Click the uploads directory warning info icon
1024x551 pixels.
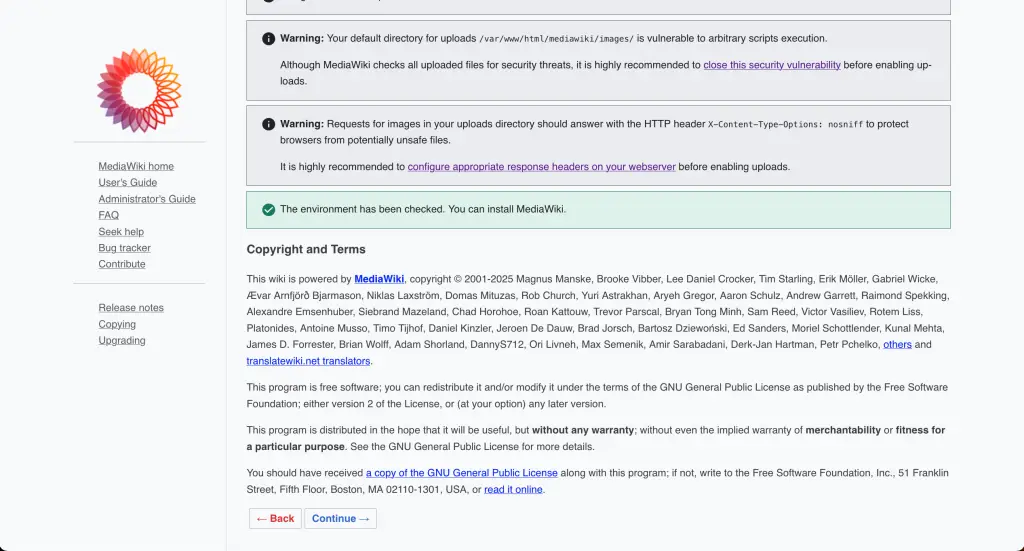tap(268, 39)
